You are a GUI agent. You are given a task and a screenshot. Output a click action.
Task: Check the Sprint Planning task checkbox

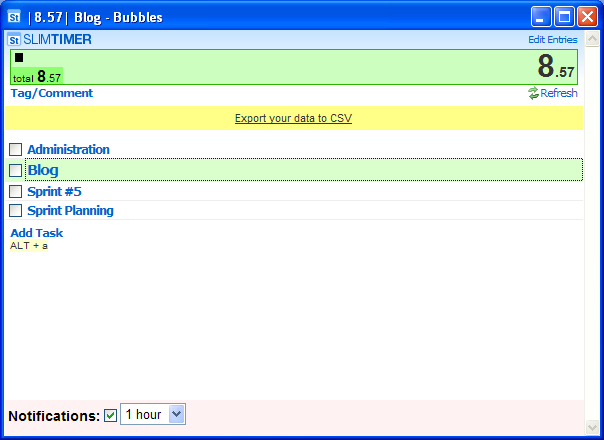coord(15,211)
